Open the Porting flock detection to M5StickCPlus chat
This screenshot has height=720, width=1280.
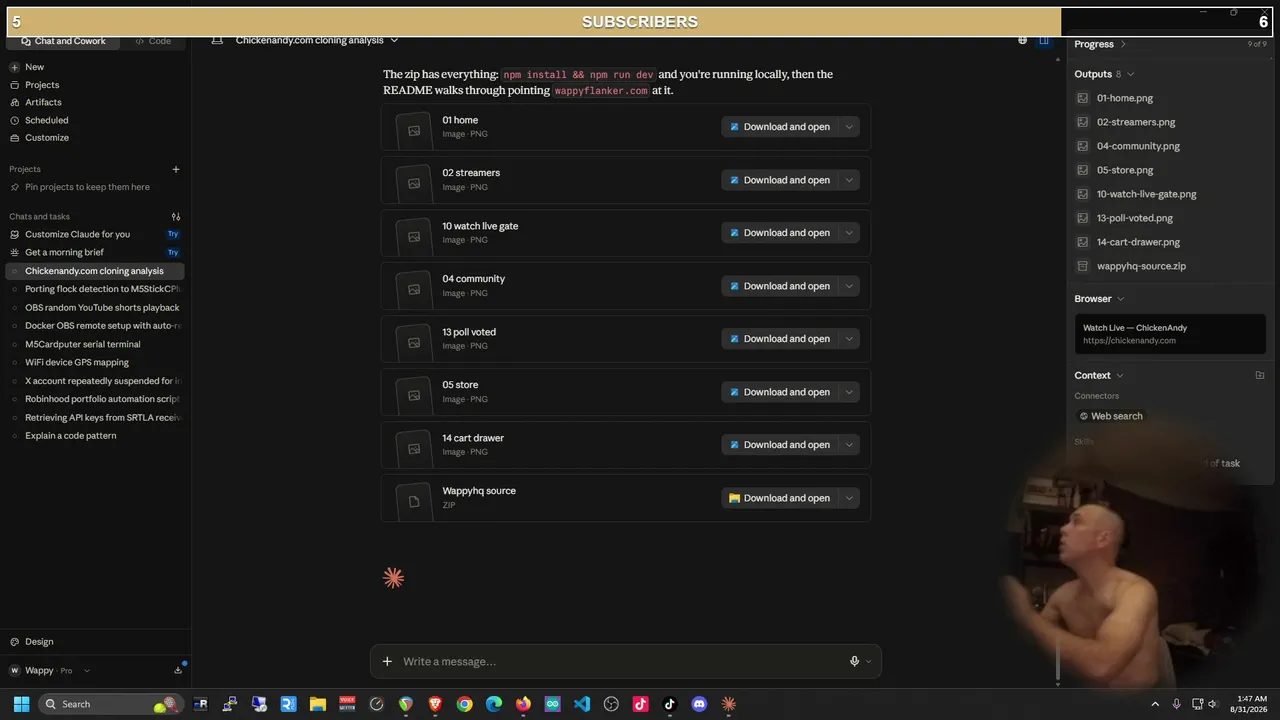[x=95, y=289]
